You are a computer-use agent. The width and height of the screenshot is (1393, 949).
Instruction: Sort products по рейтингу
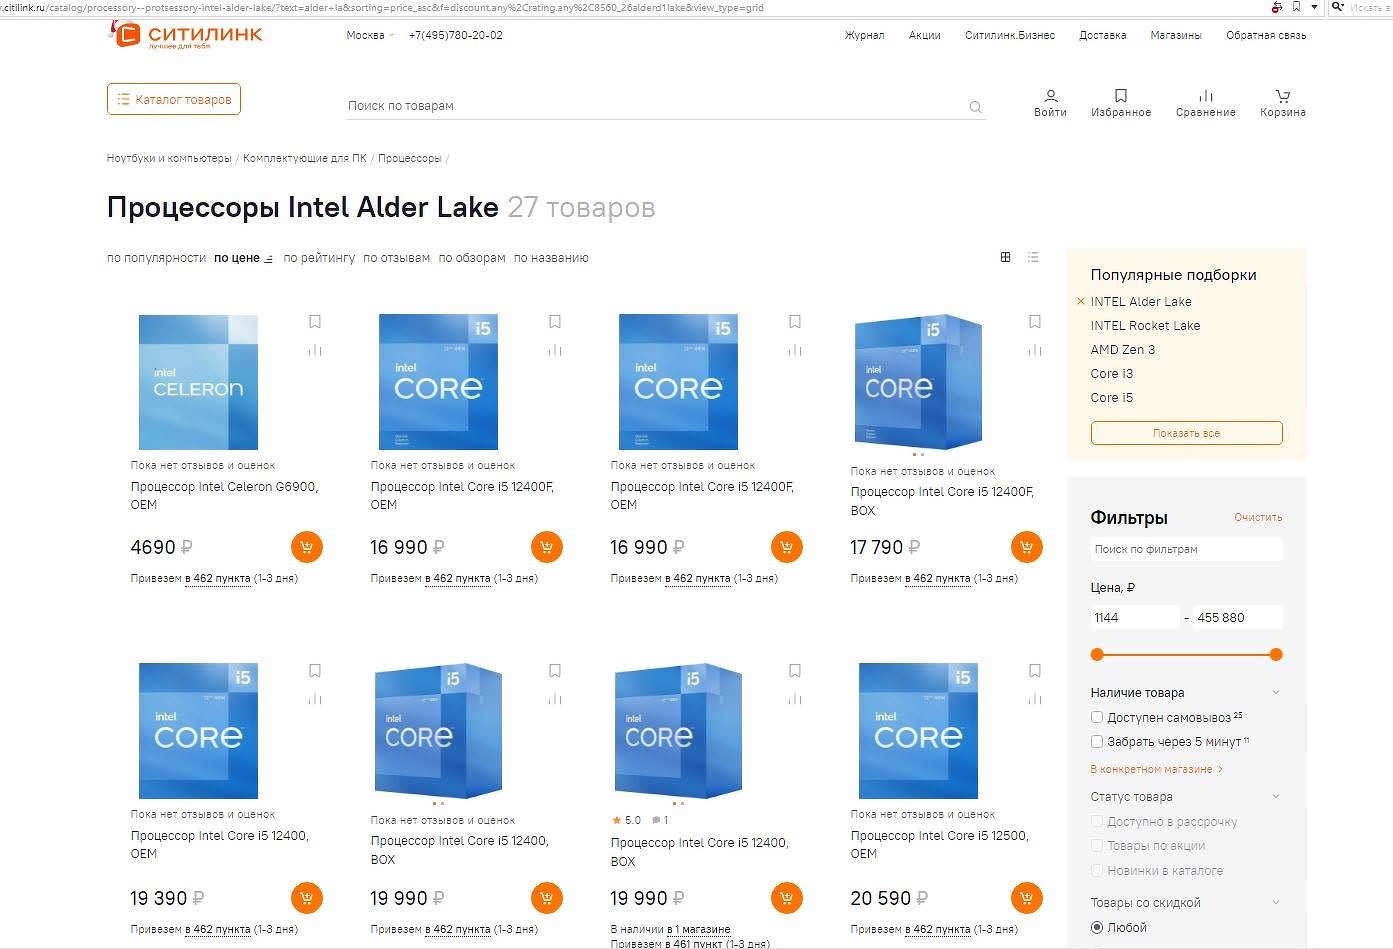pos(318,258)
